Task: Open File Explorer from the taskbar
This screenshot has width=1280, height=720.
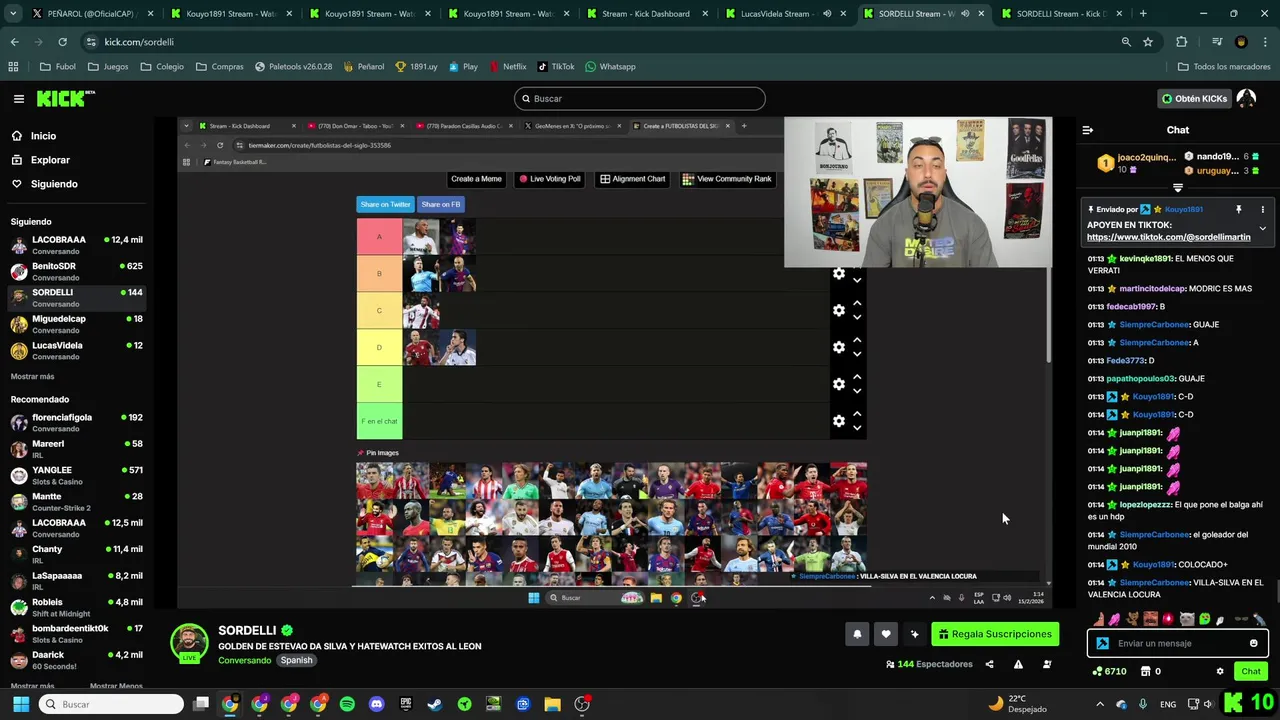Action: pos(552,704)
